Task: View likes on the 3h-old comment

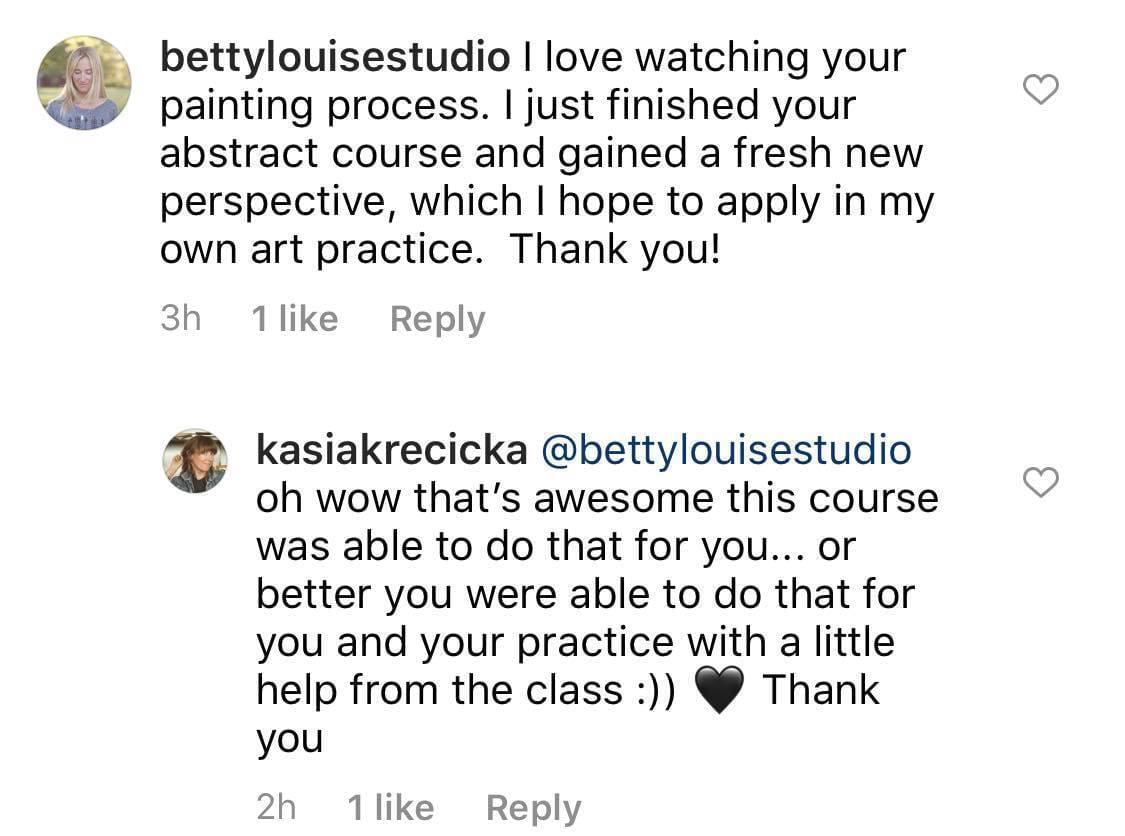Action: (x=295, y=319)
